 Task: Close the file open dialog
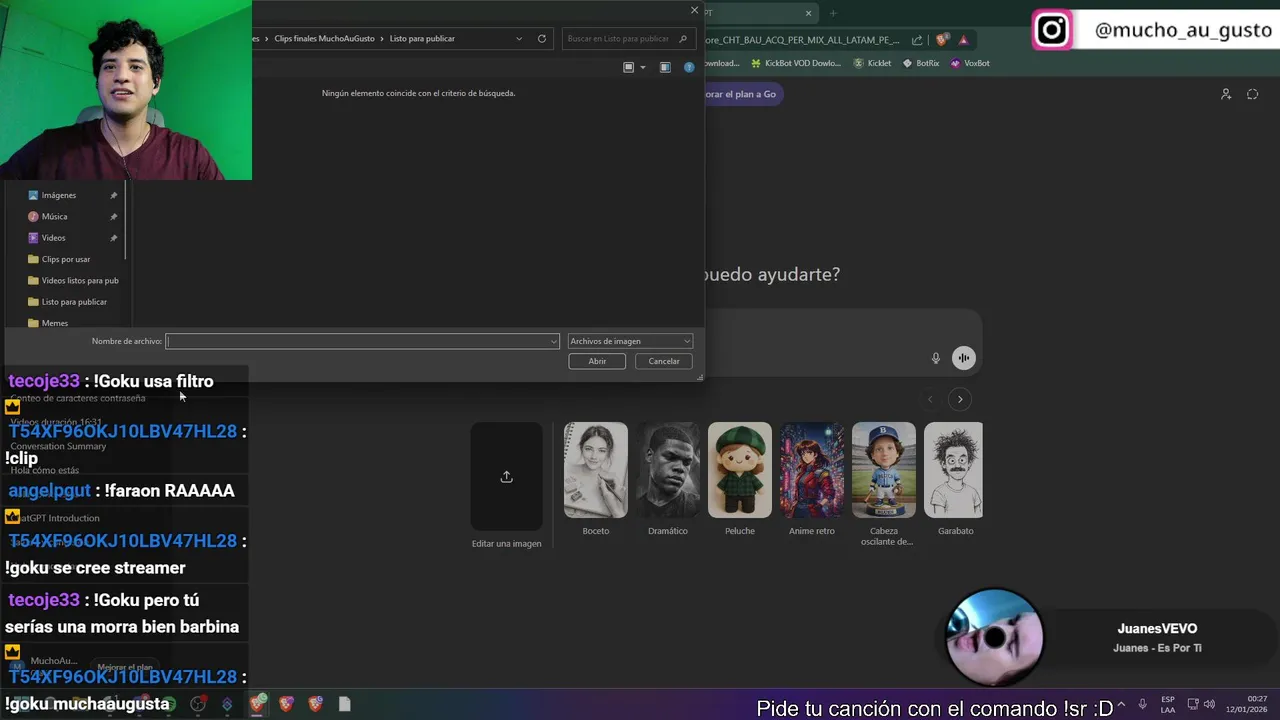tap(695, 10)
